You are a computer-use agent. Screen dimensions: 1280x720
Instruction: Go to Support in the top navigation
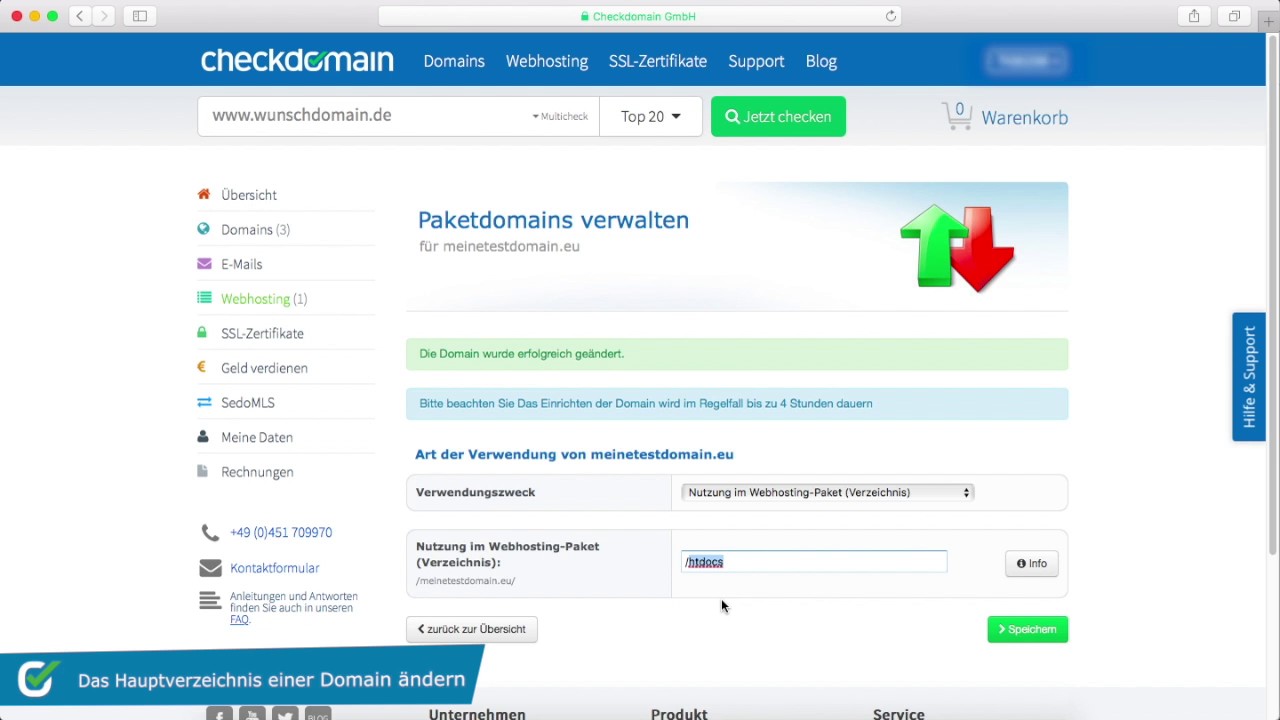coord(756,61)
